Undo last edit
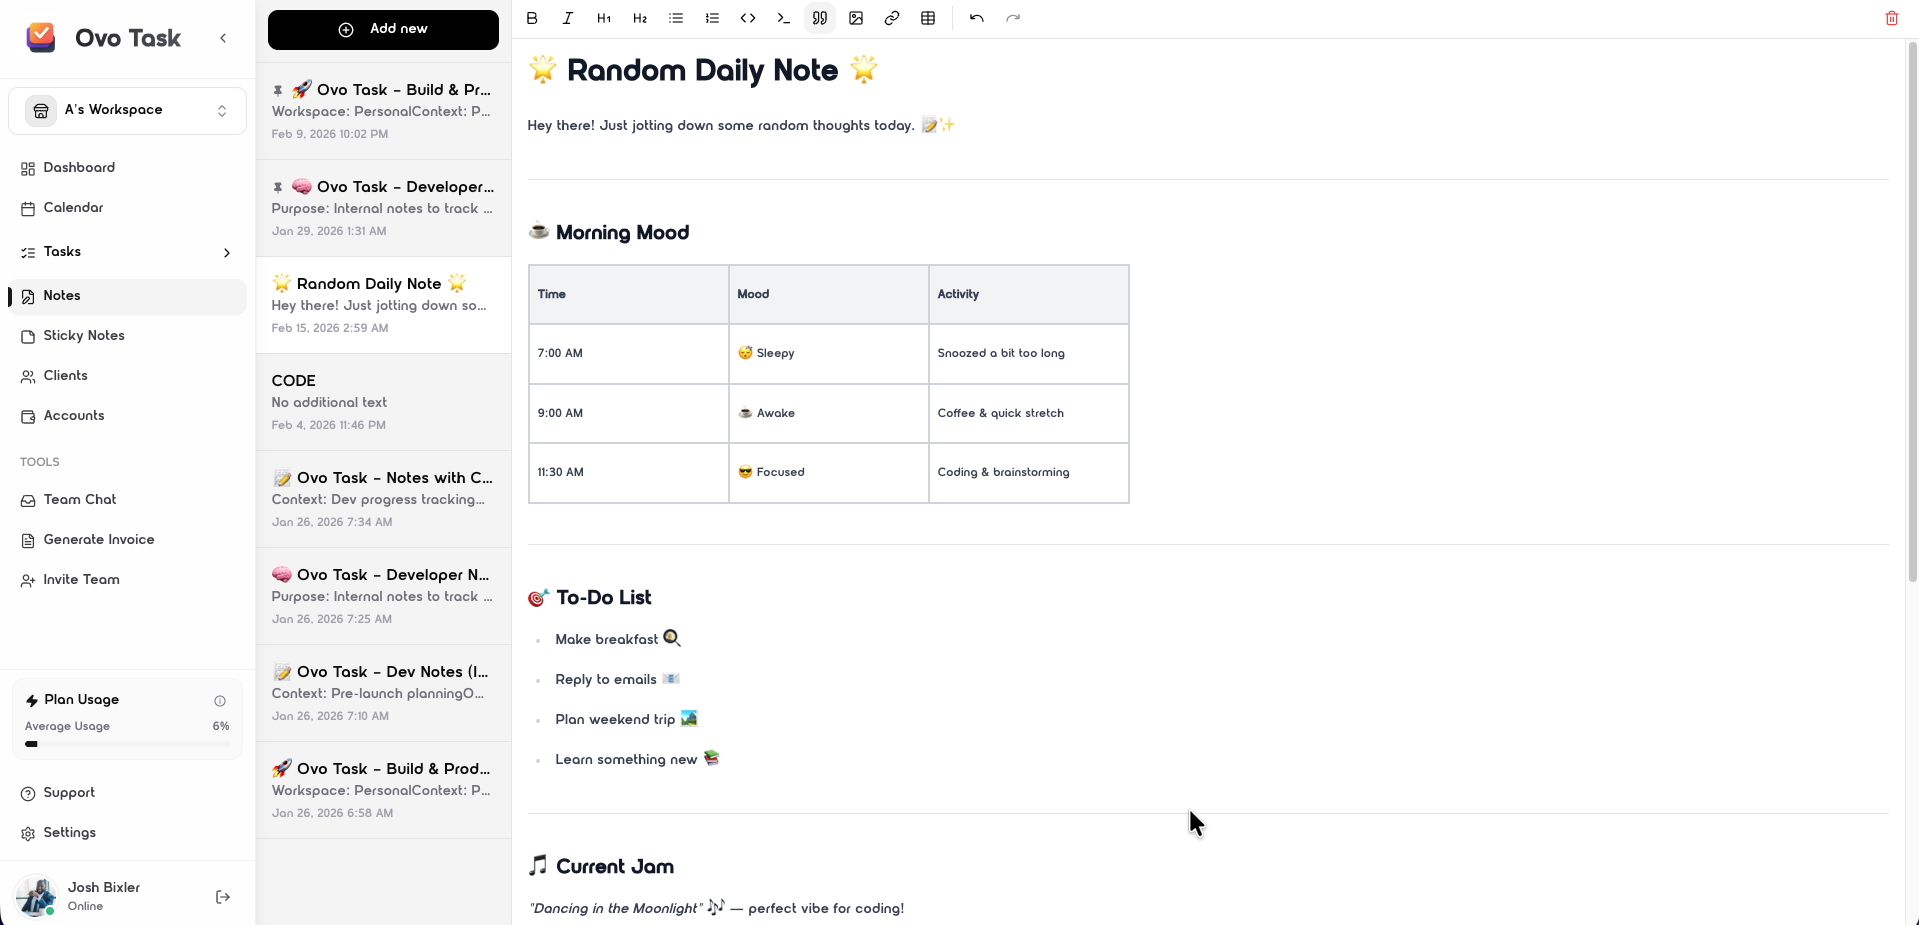This screenshot has width=1919, height=925. click(977, 18)
